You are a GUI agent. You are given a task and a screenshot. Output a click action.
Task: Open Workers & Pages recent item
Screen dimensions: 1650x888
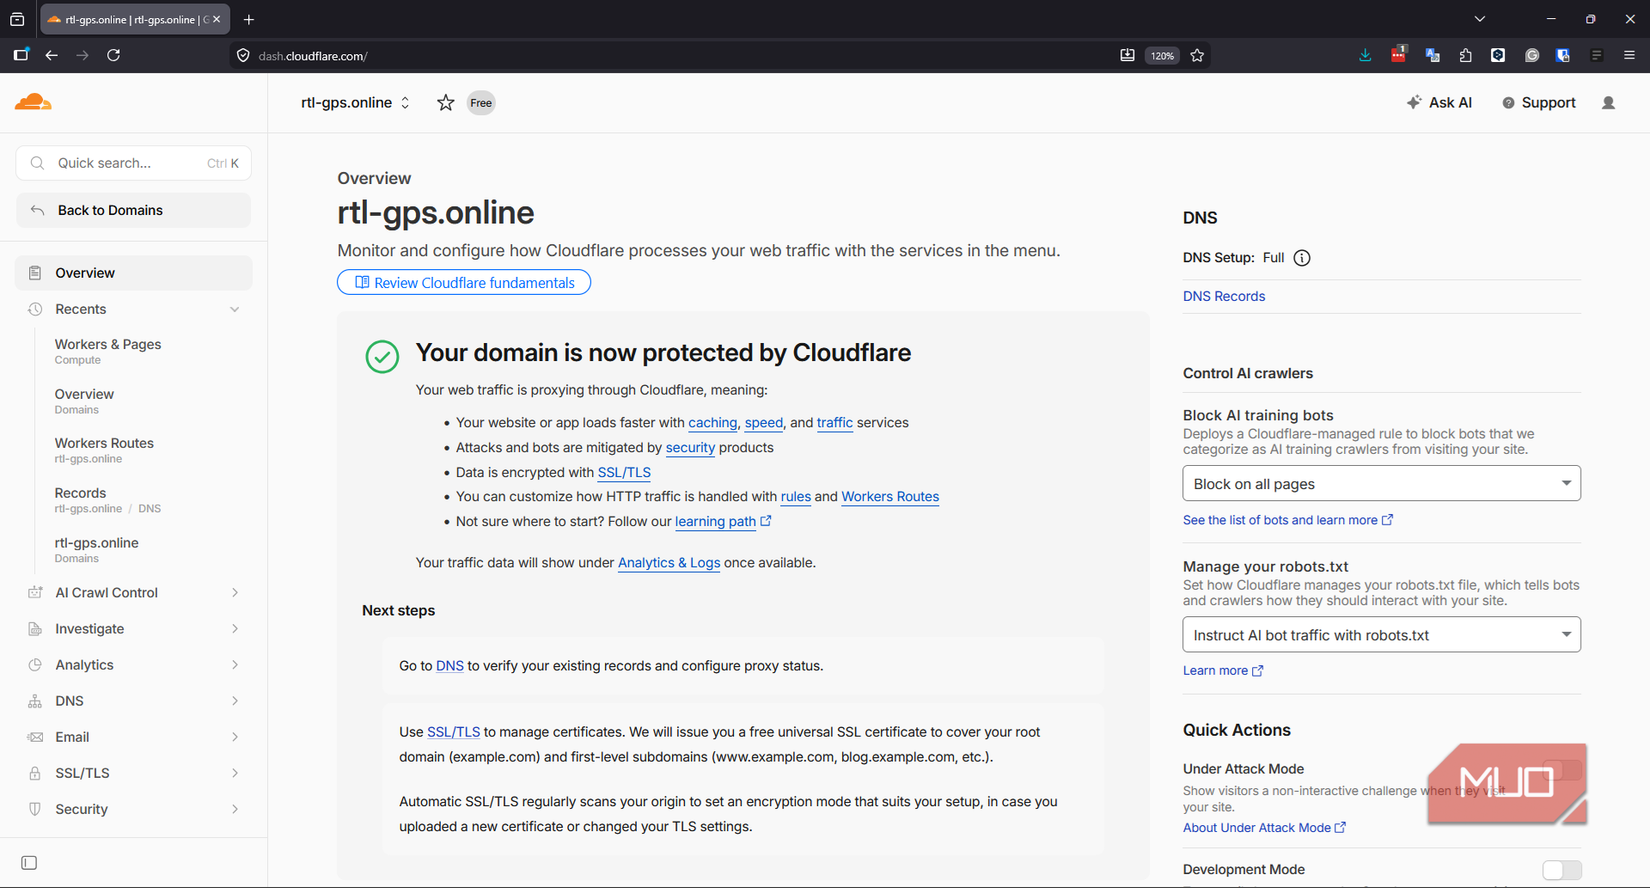point(108,351)
